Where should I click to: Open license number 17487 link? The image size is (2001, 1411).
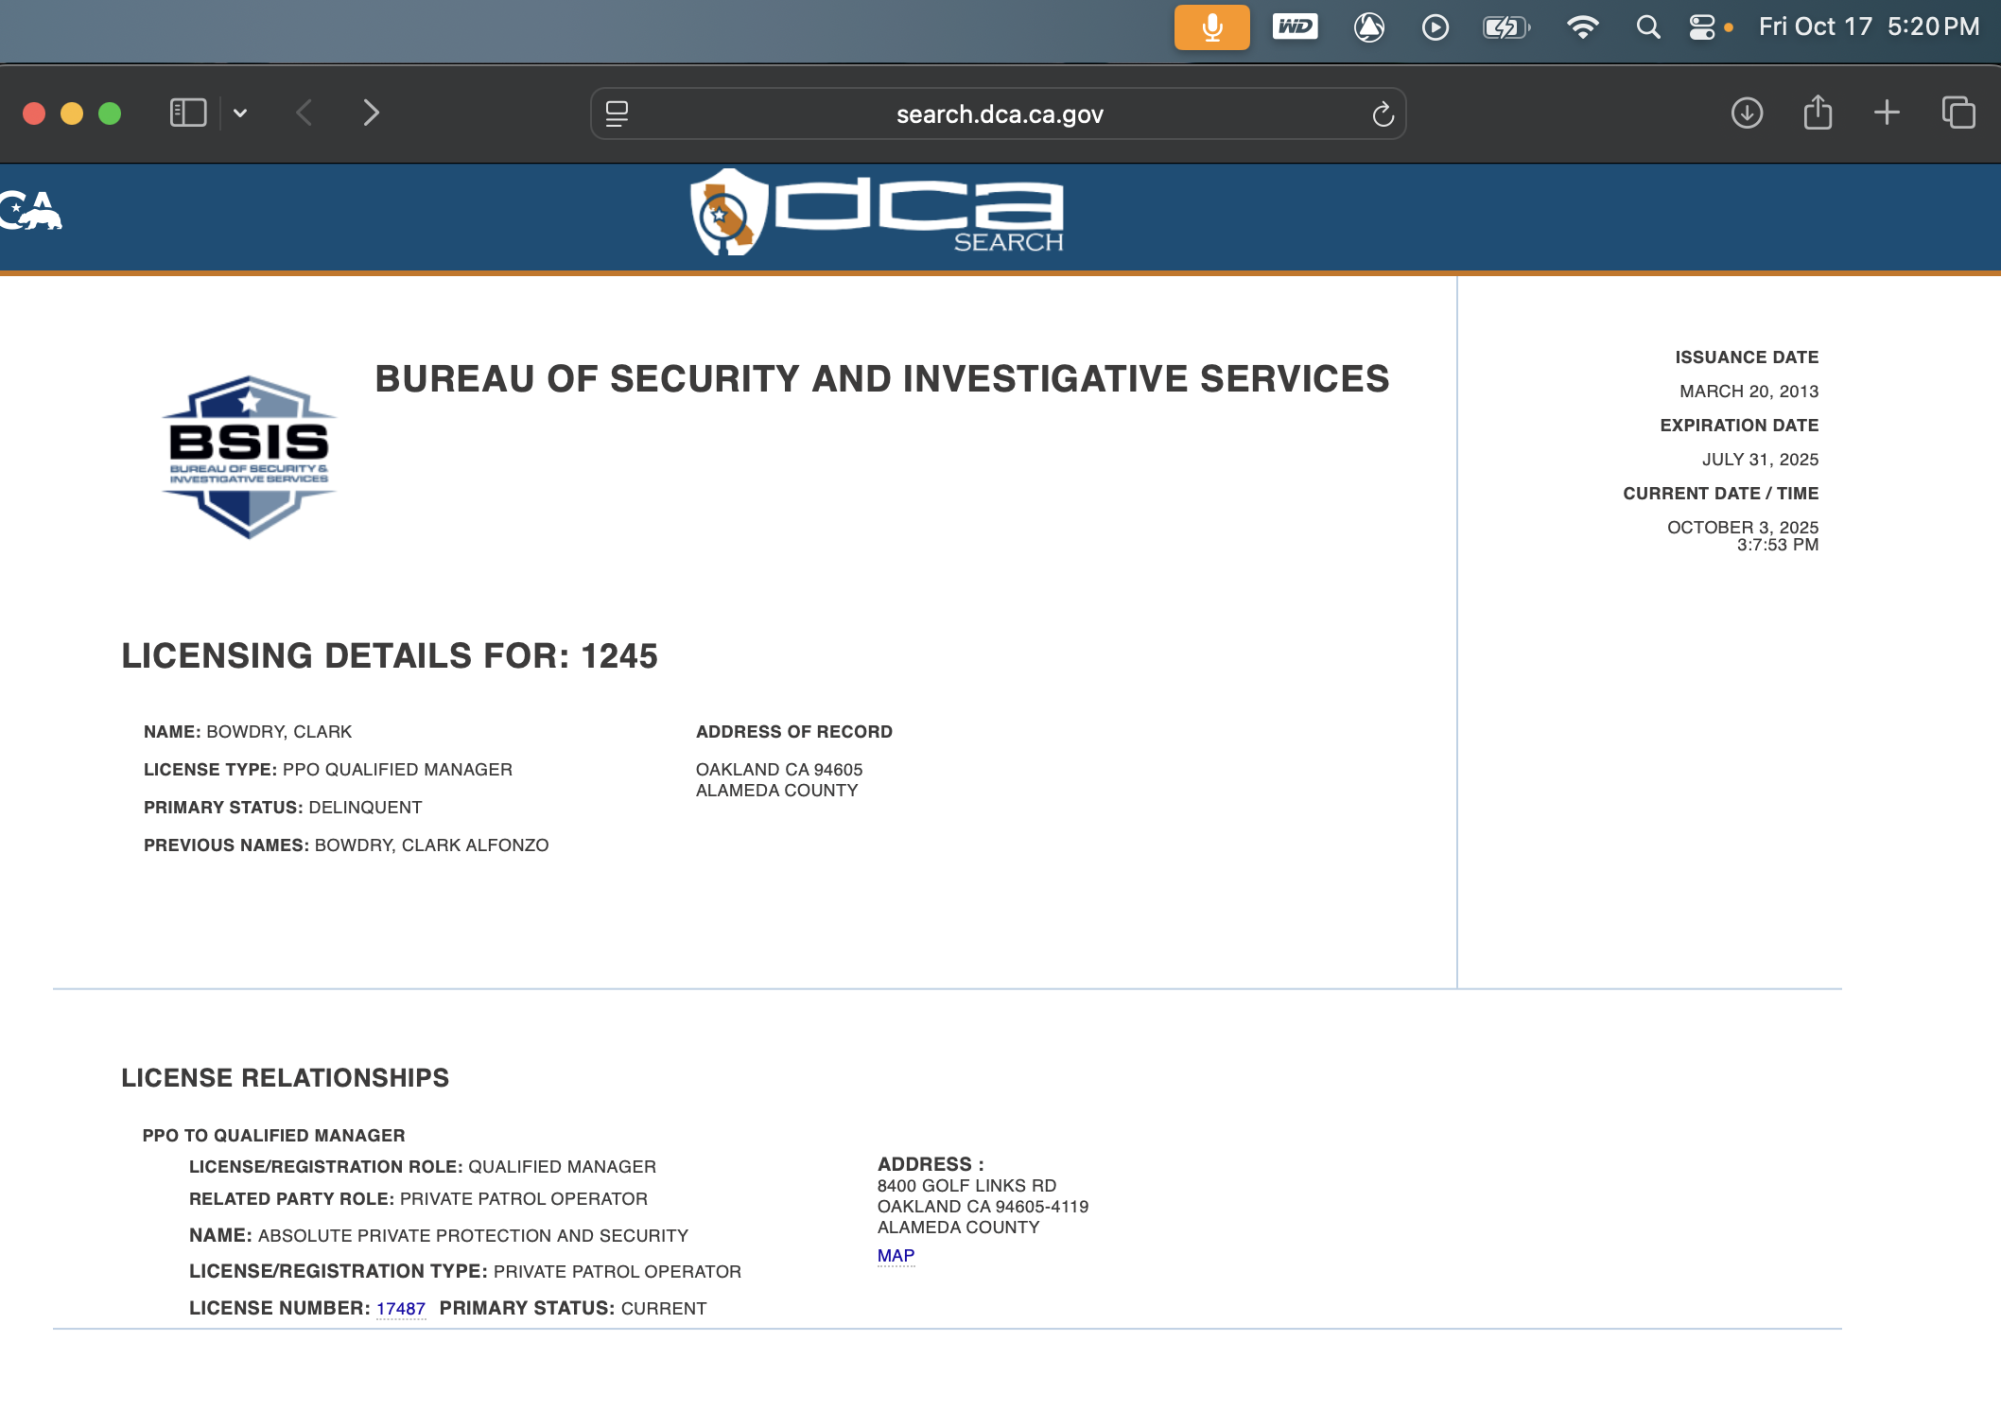click(x=400, y=1308)
